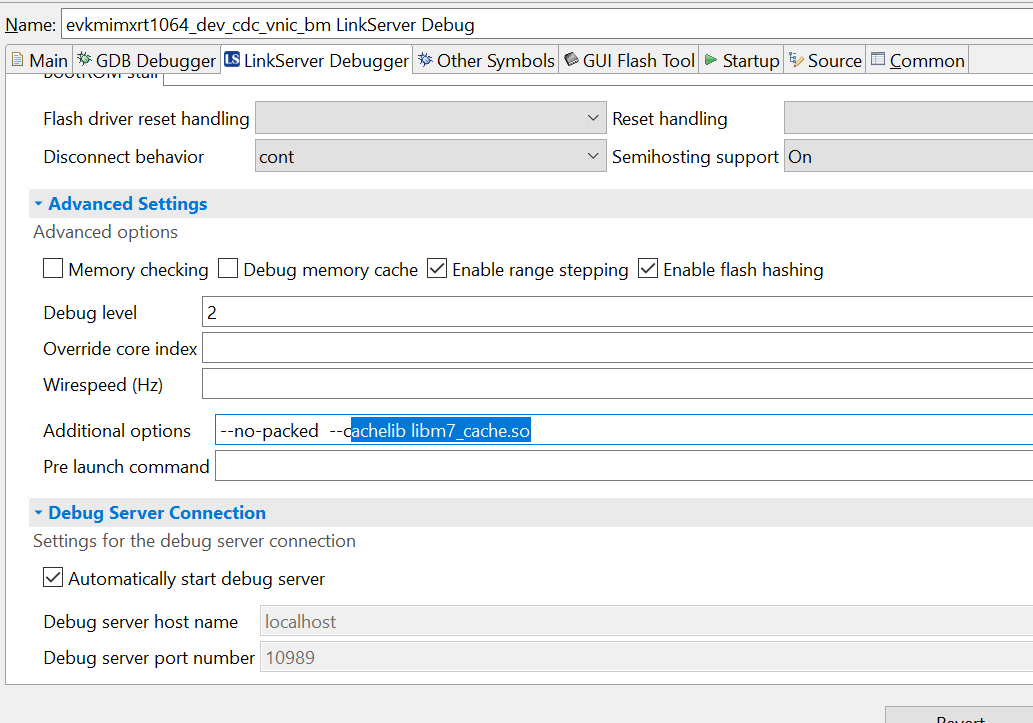Open the Disconnect behavior dropdown
Screen dimensions: 1033x723
[x=430, y=157]
